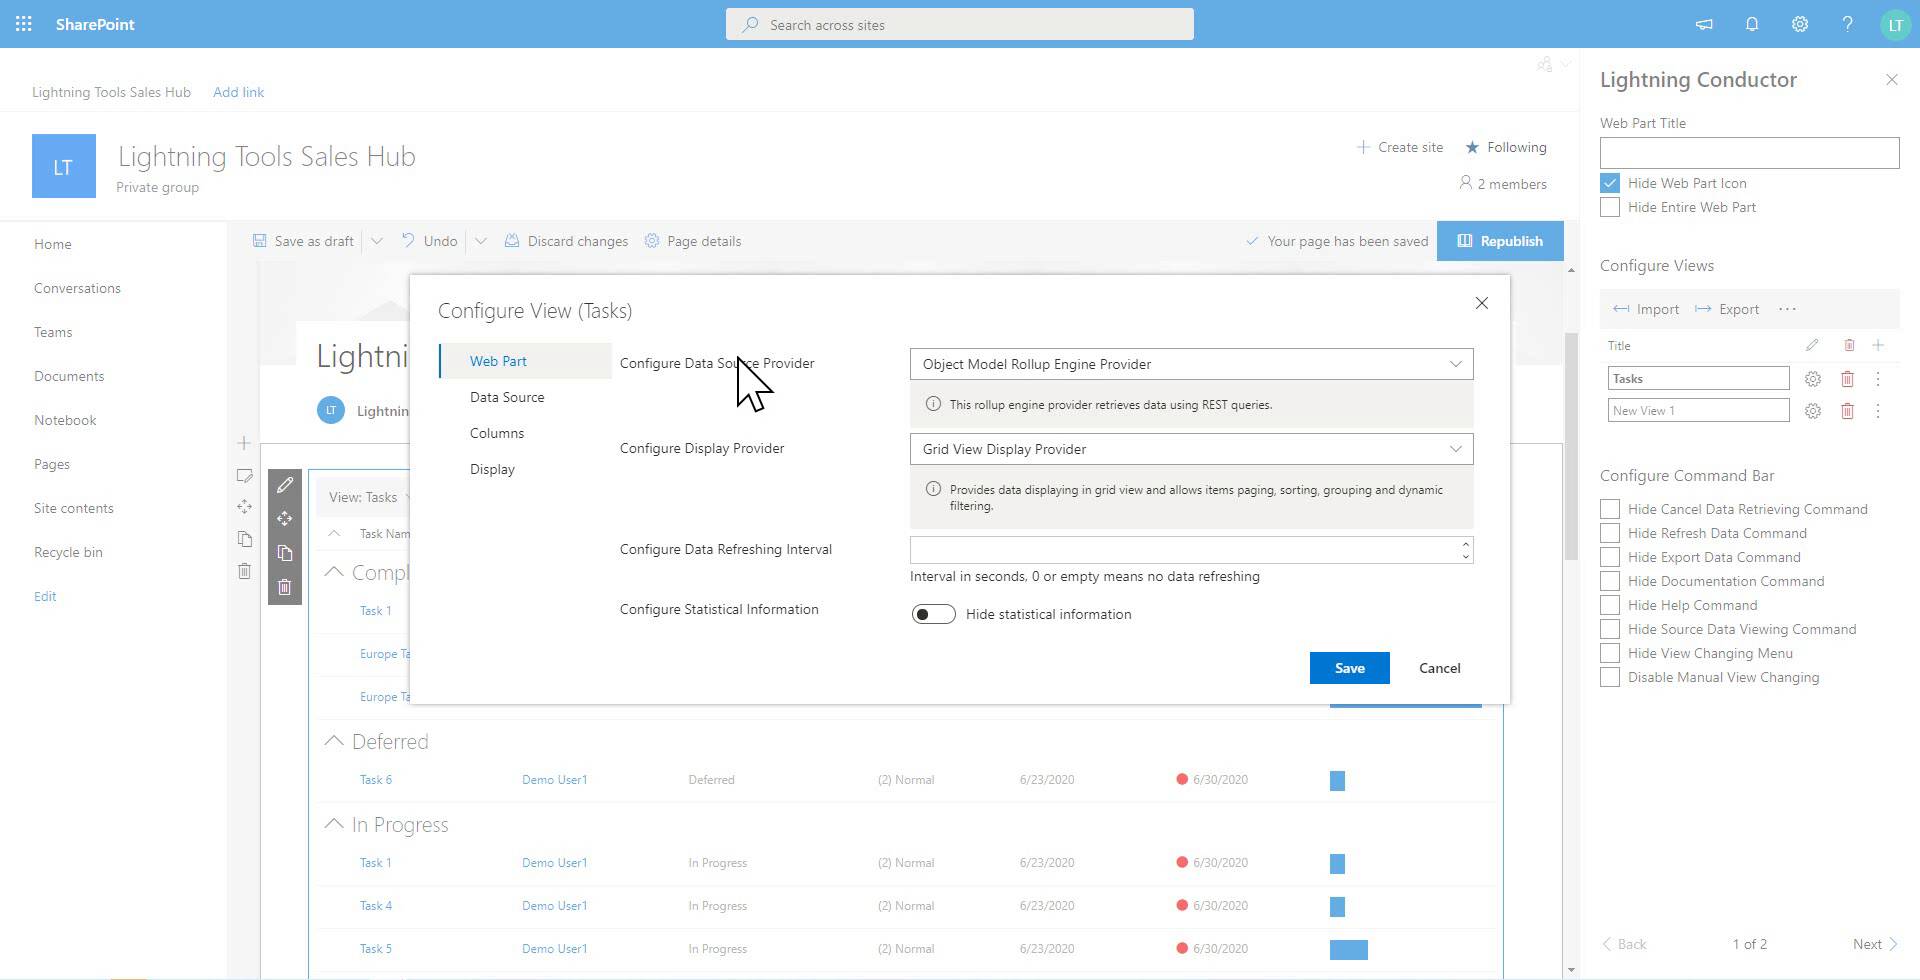This screenshot has height=980, width=1920.
Task: Uncheck the Hide Web Part Icon checkbox
Action: tap(1610, 183)
